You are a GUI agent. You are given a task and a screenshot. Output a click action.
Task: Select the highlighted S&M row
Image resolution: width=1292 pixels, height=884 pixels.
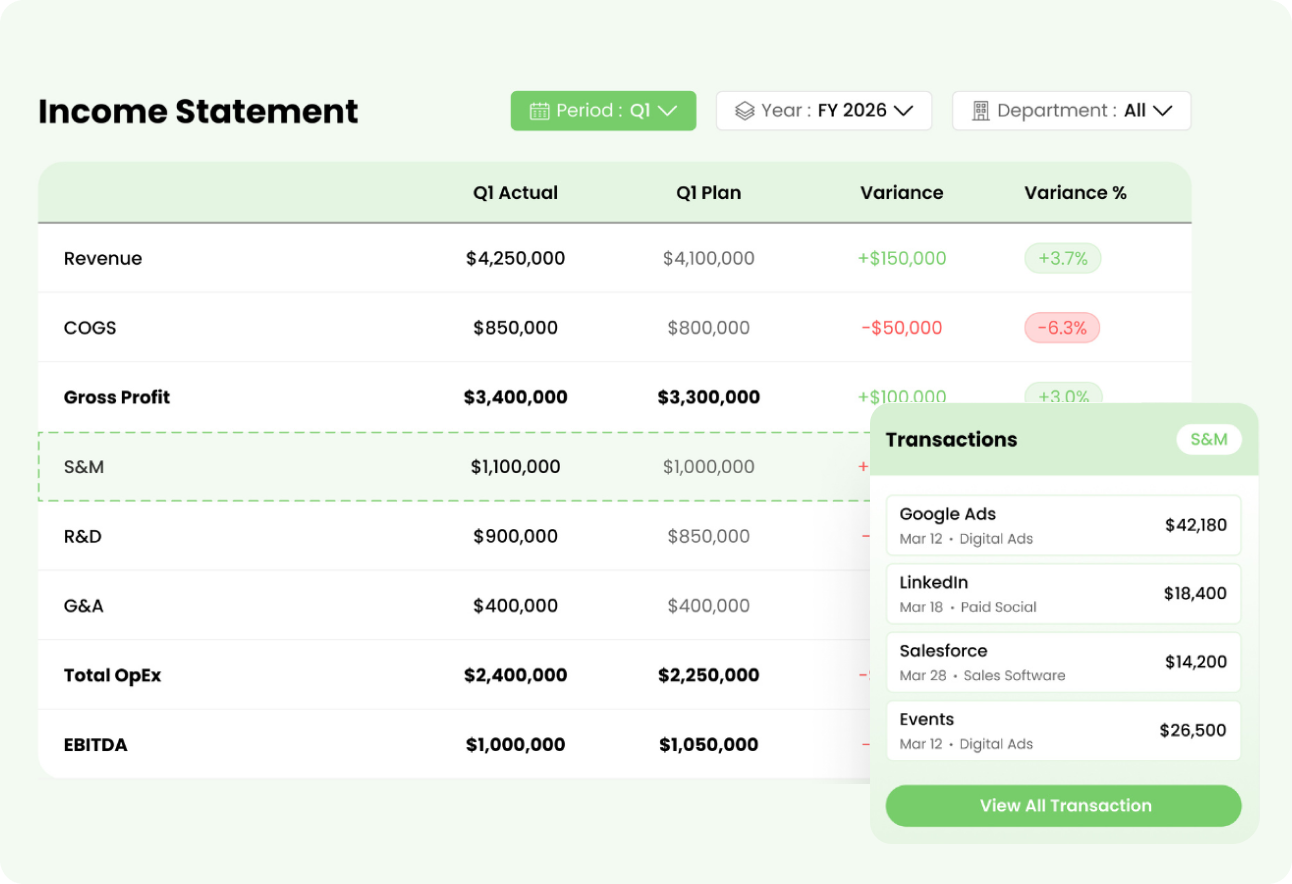tap(455, 467)
